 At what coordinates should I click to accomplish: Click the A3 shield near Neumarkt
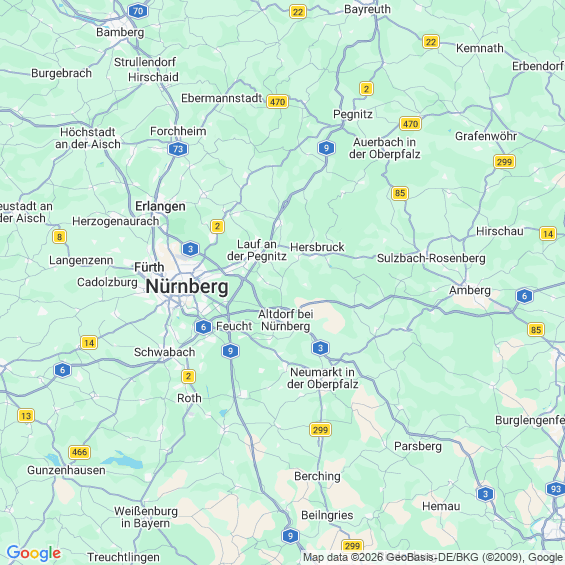320,348
